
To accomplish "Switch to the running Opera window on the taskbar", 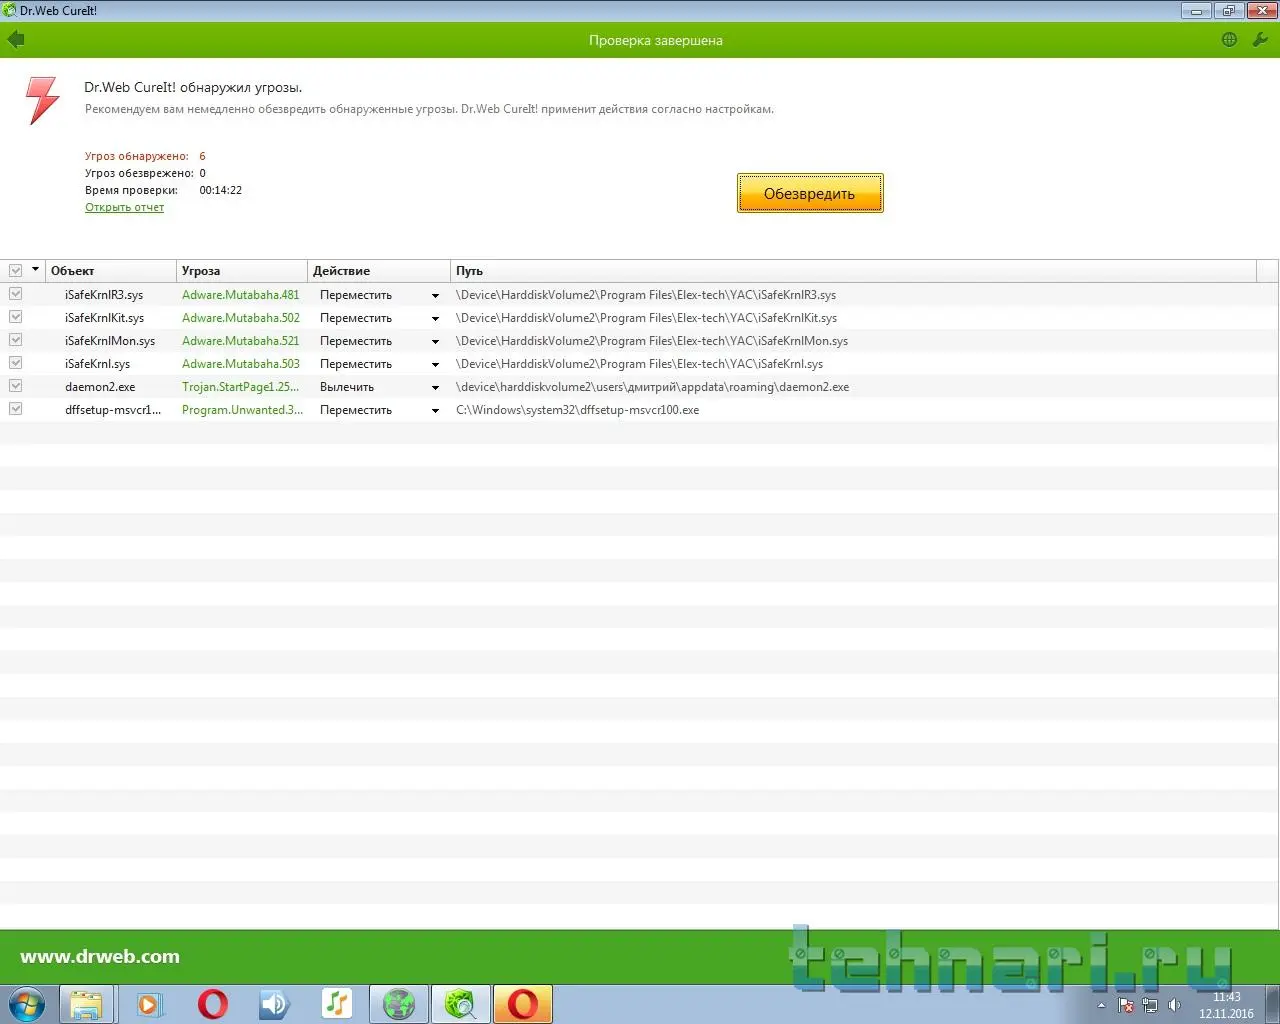I will point(523,1004).
